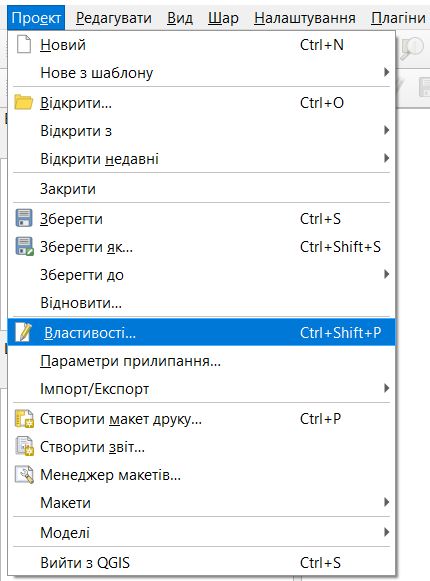Expand the Нове з шаблону submenu arrow

(x=387, y=72)
